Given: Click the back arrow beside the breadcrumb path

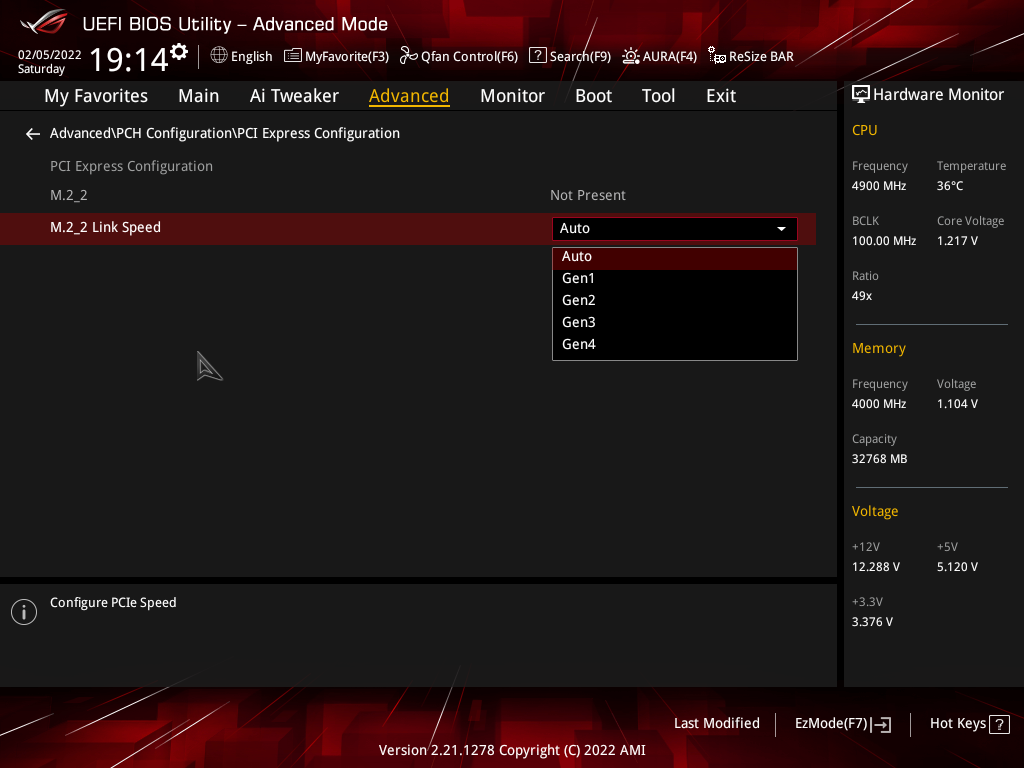Looking at the screenshot, I should pyautogui.click(x=33, y=134).
